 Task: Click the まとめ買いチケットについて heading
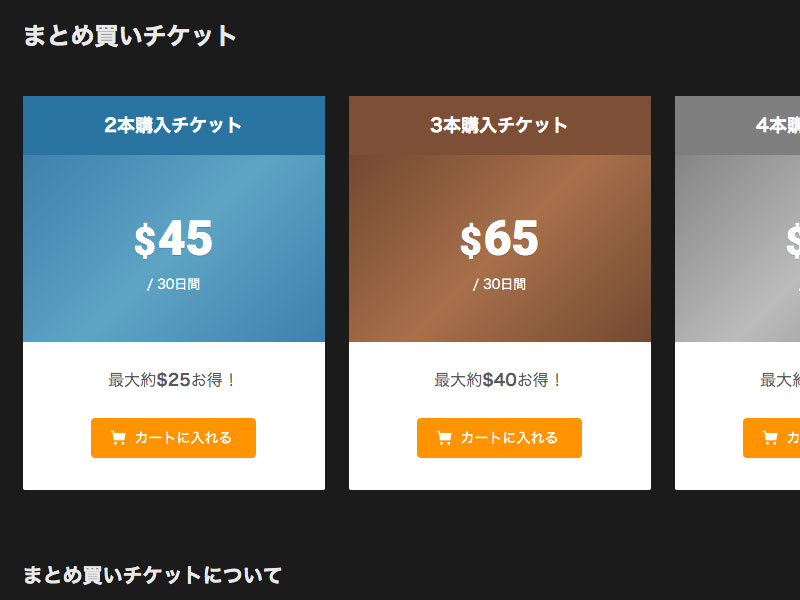coord(152,575)
